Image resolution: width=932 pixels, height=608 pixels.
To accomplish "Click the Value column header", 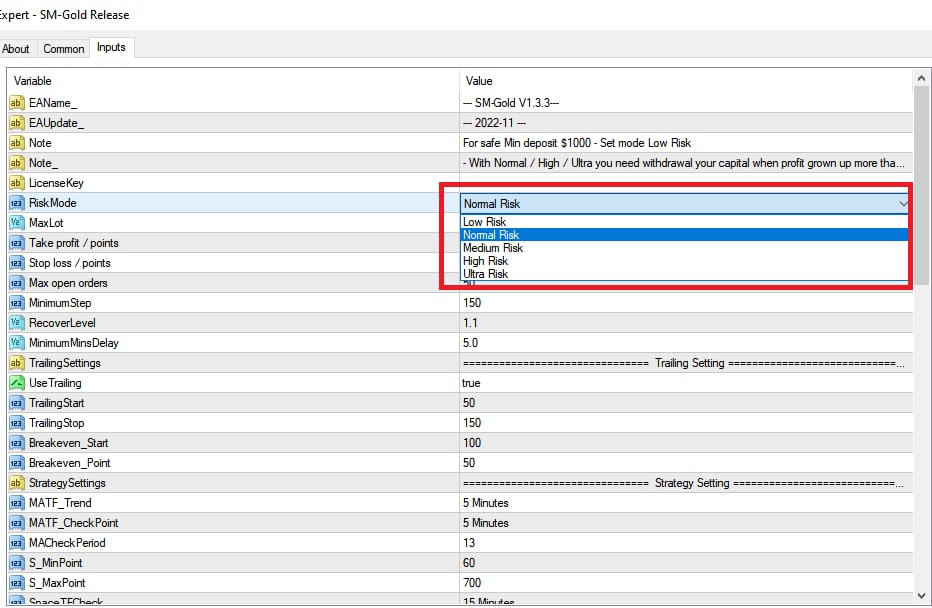I will coord(687,81).
